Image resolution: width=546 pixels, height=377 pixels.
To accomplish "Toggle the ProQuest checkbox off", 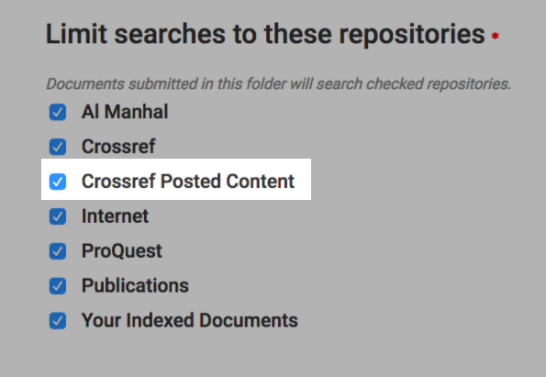I will (58, 251).
